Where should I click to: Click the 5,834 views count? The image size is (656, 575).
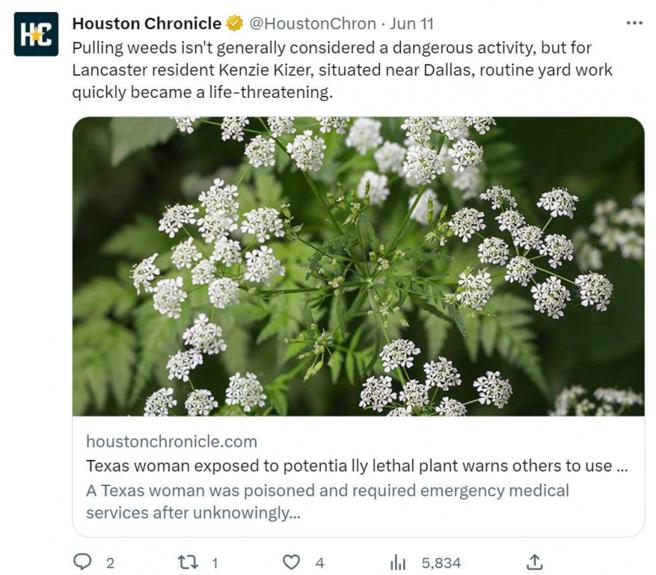pos(441,563)
